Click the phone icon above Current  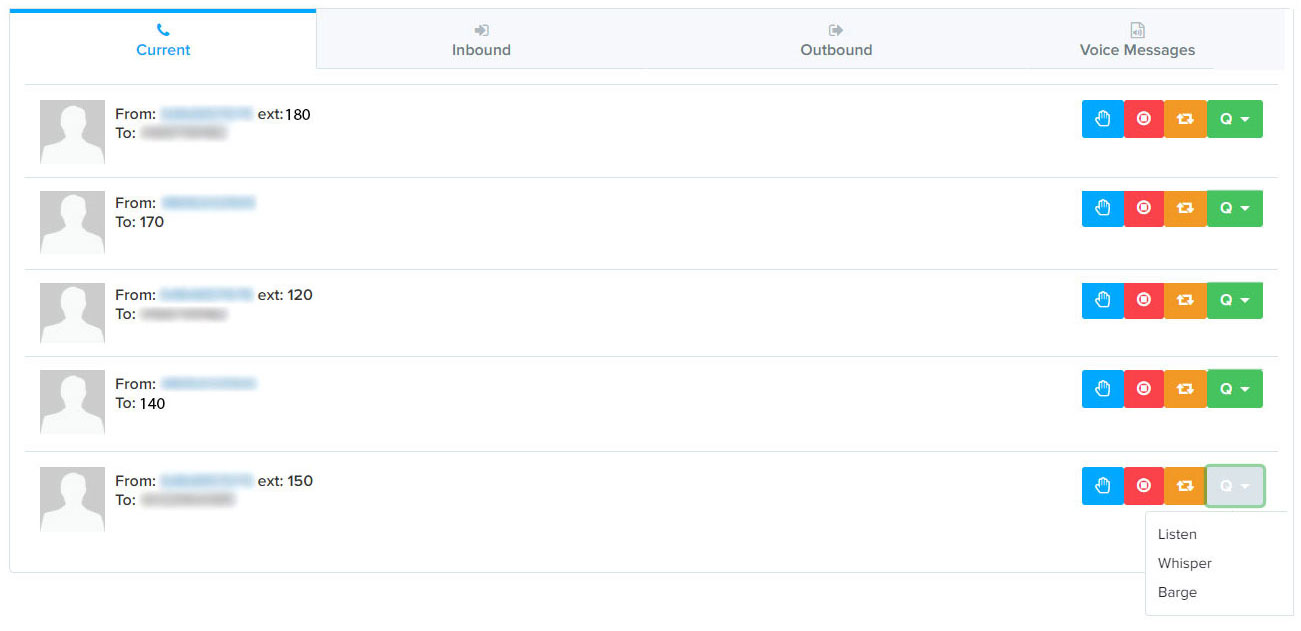[x=162, y=29]
